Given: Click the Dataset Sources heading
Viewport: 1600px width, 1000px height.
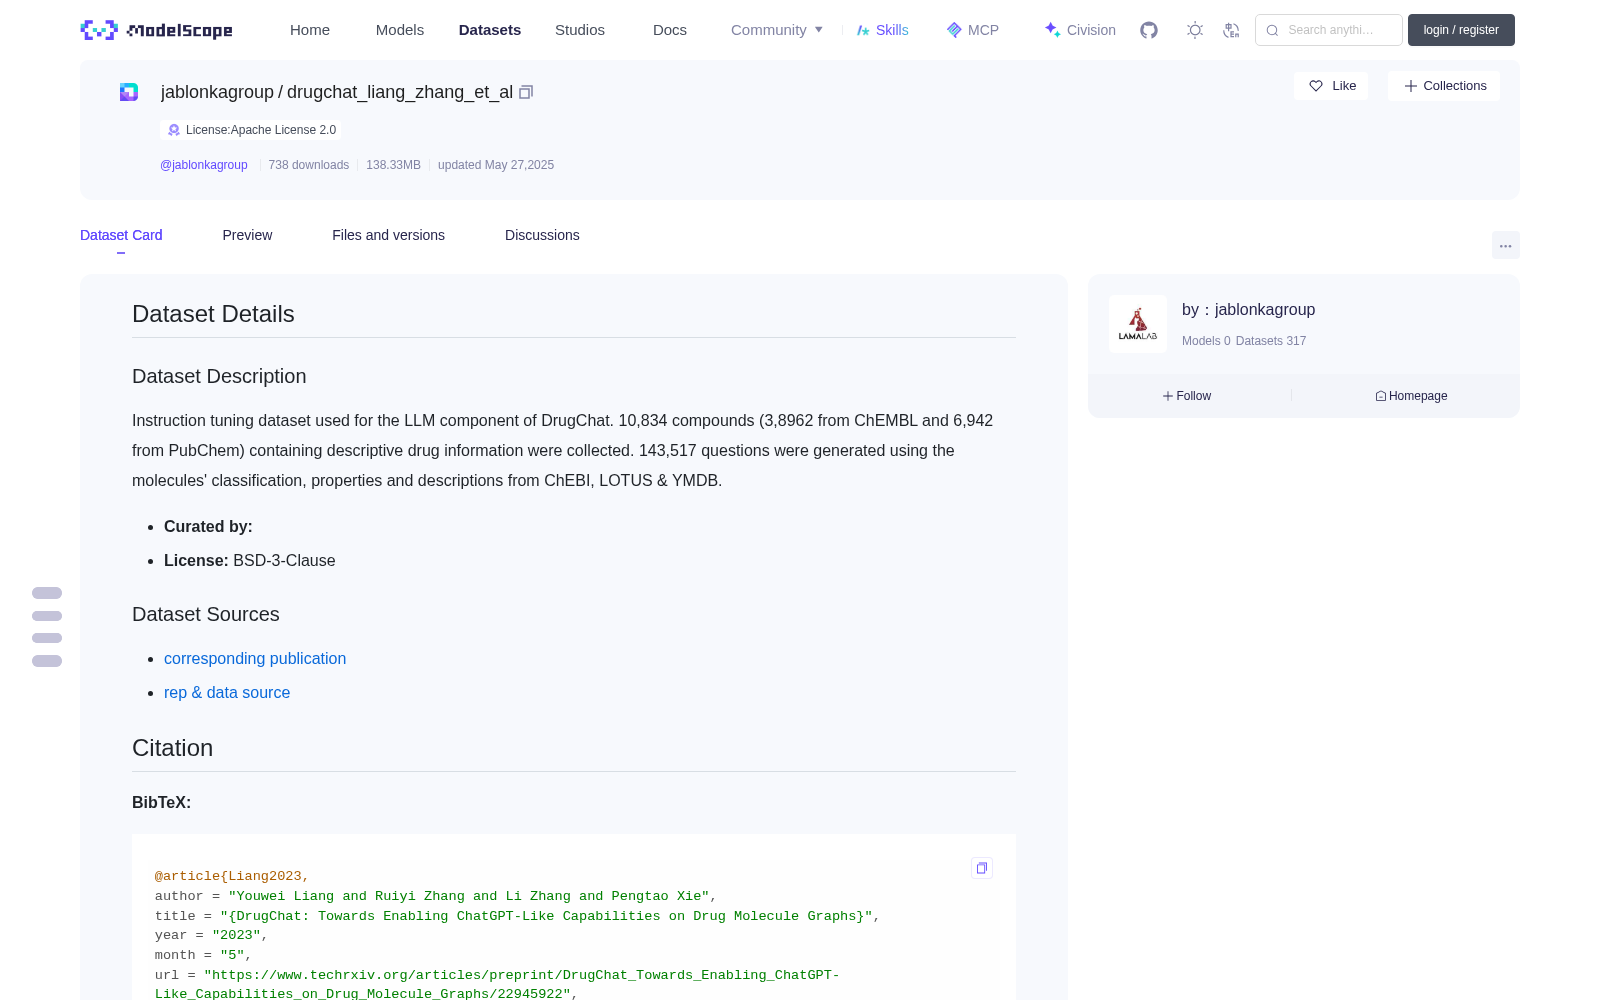Looking at the screenshot, I should 206,614.
